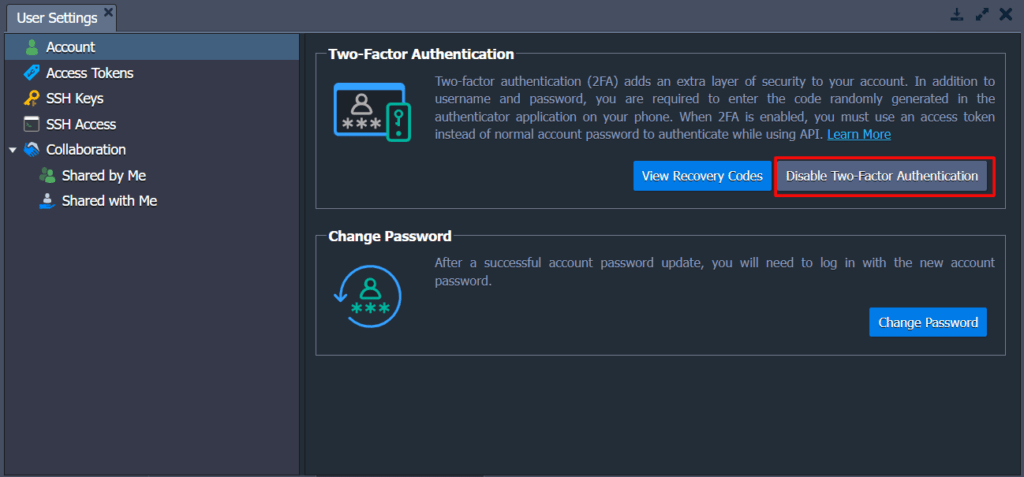
Task: Click the SSH Keys key icon
Action: click(x=31, y=99)
